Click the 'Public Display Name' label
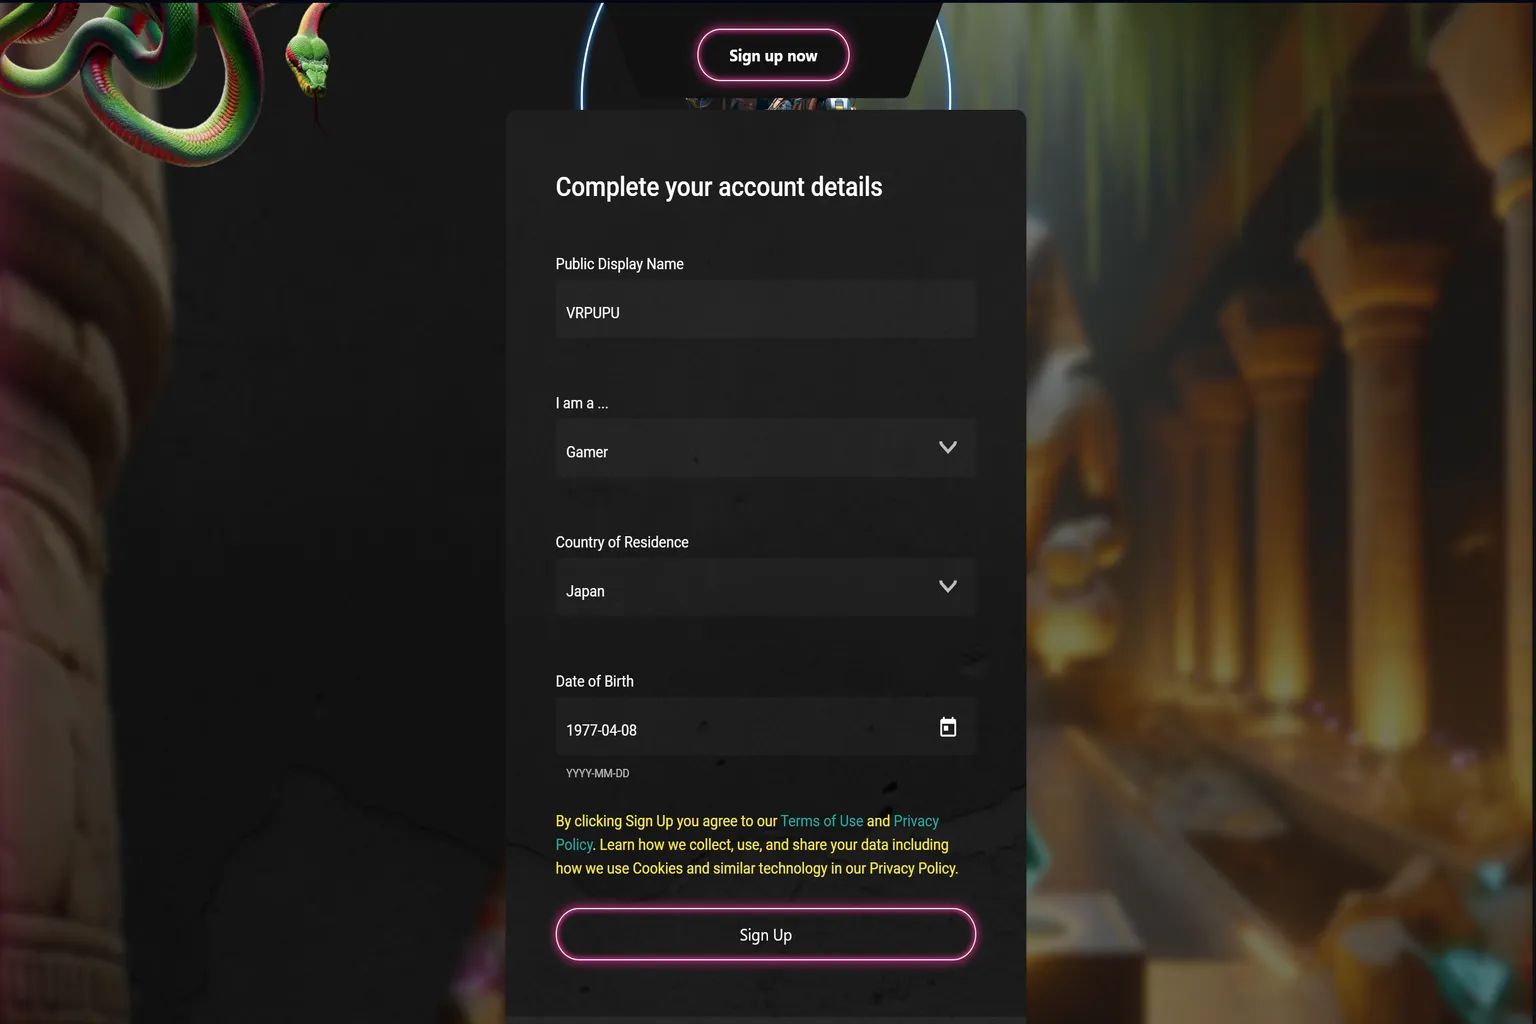The width and height of the screenshot is (1536, 1024). [x=620, y=264]
